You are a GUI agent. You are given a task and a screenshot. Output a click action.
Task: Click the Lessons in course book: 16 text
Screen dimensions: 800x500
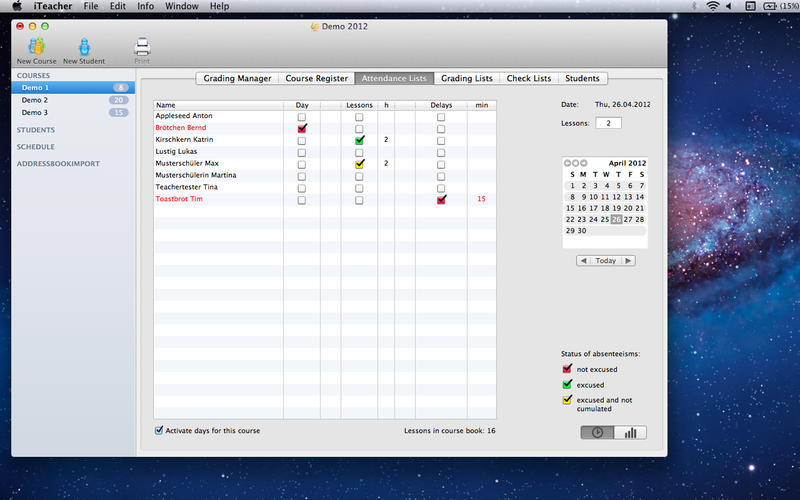(449, 431)
